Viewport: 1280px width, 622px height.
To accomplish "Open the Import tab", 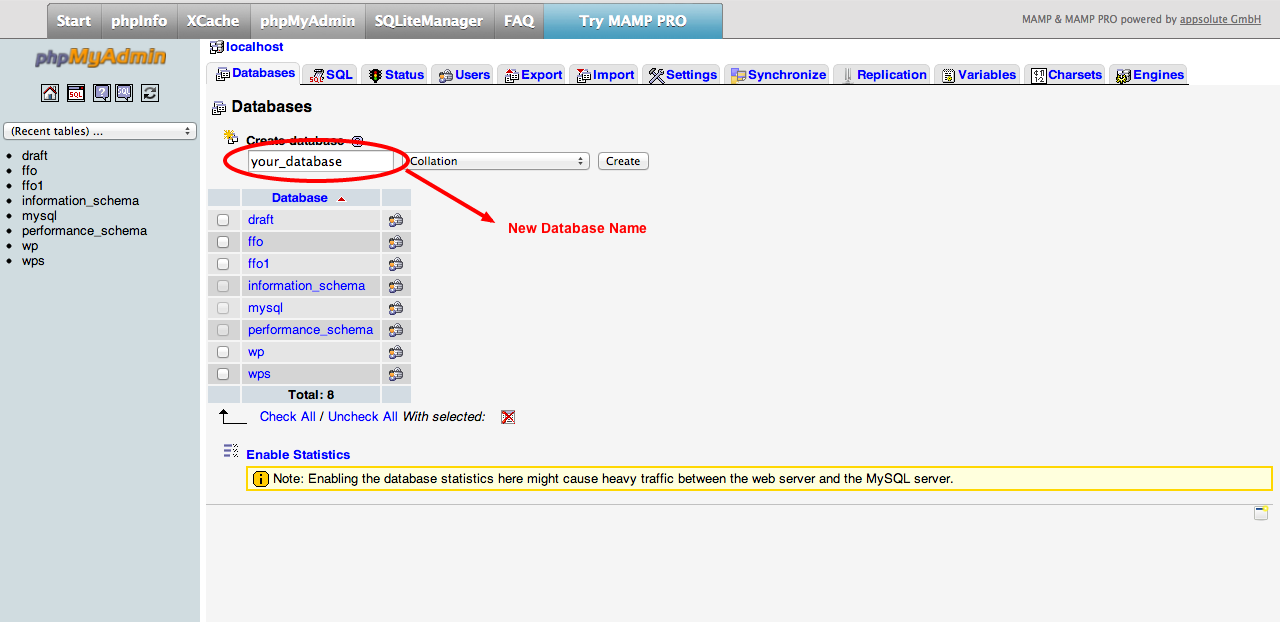I will [605, 75].
